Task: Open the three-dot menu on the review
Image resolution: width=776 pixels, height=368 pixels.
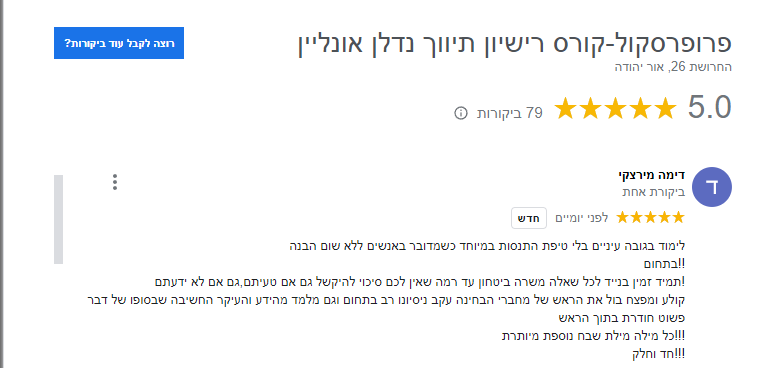Action: [115, 182]
